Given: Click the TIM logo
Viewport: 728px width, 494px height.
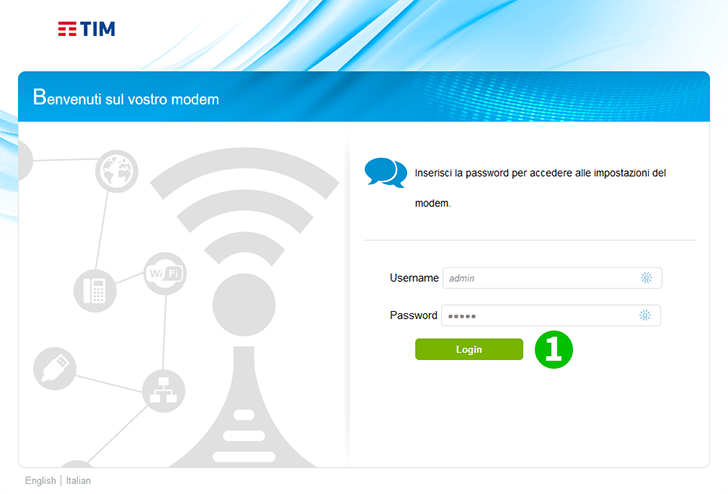Looking at the screenshot, I should [86, 29].
